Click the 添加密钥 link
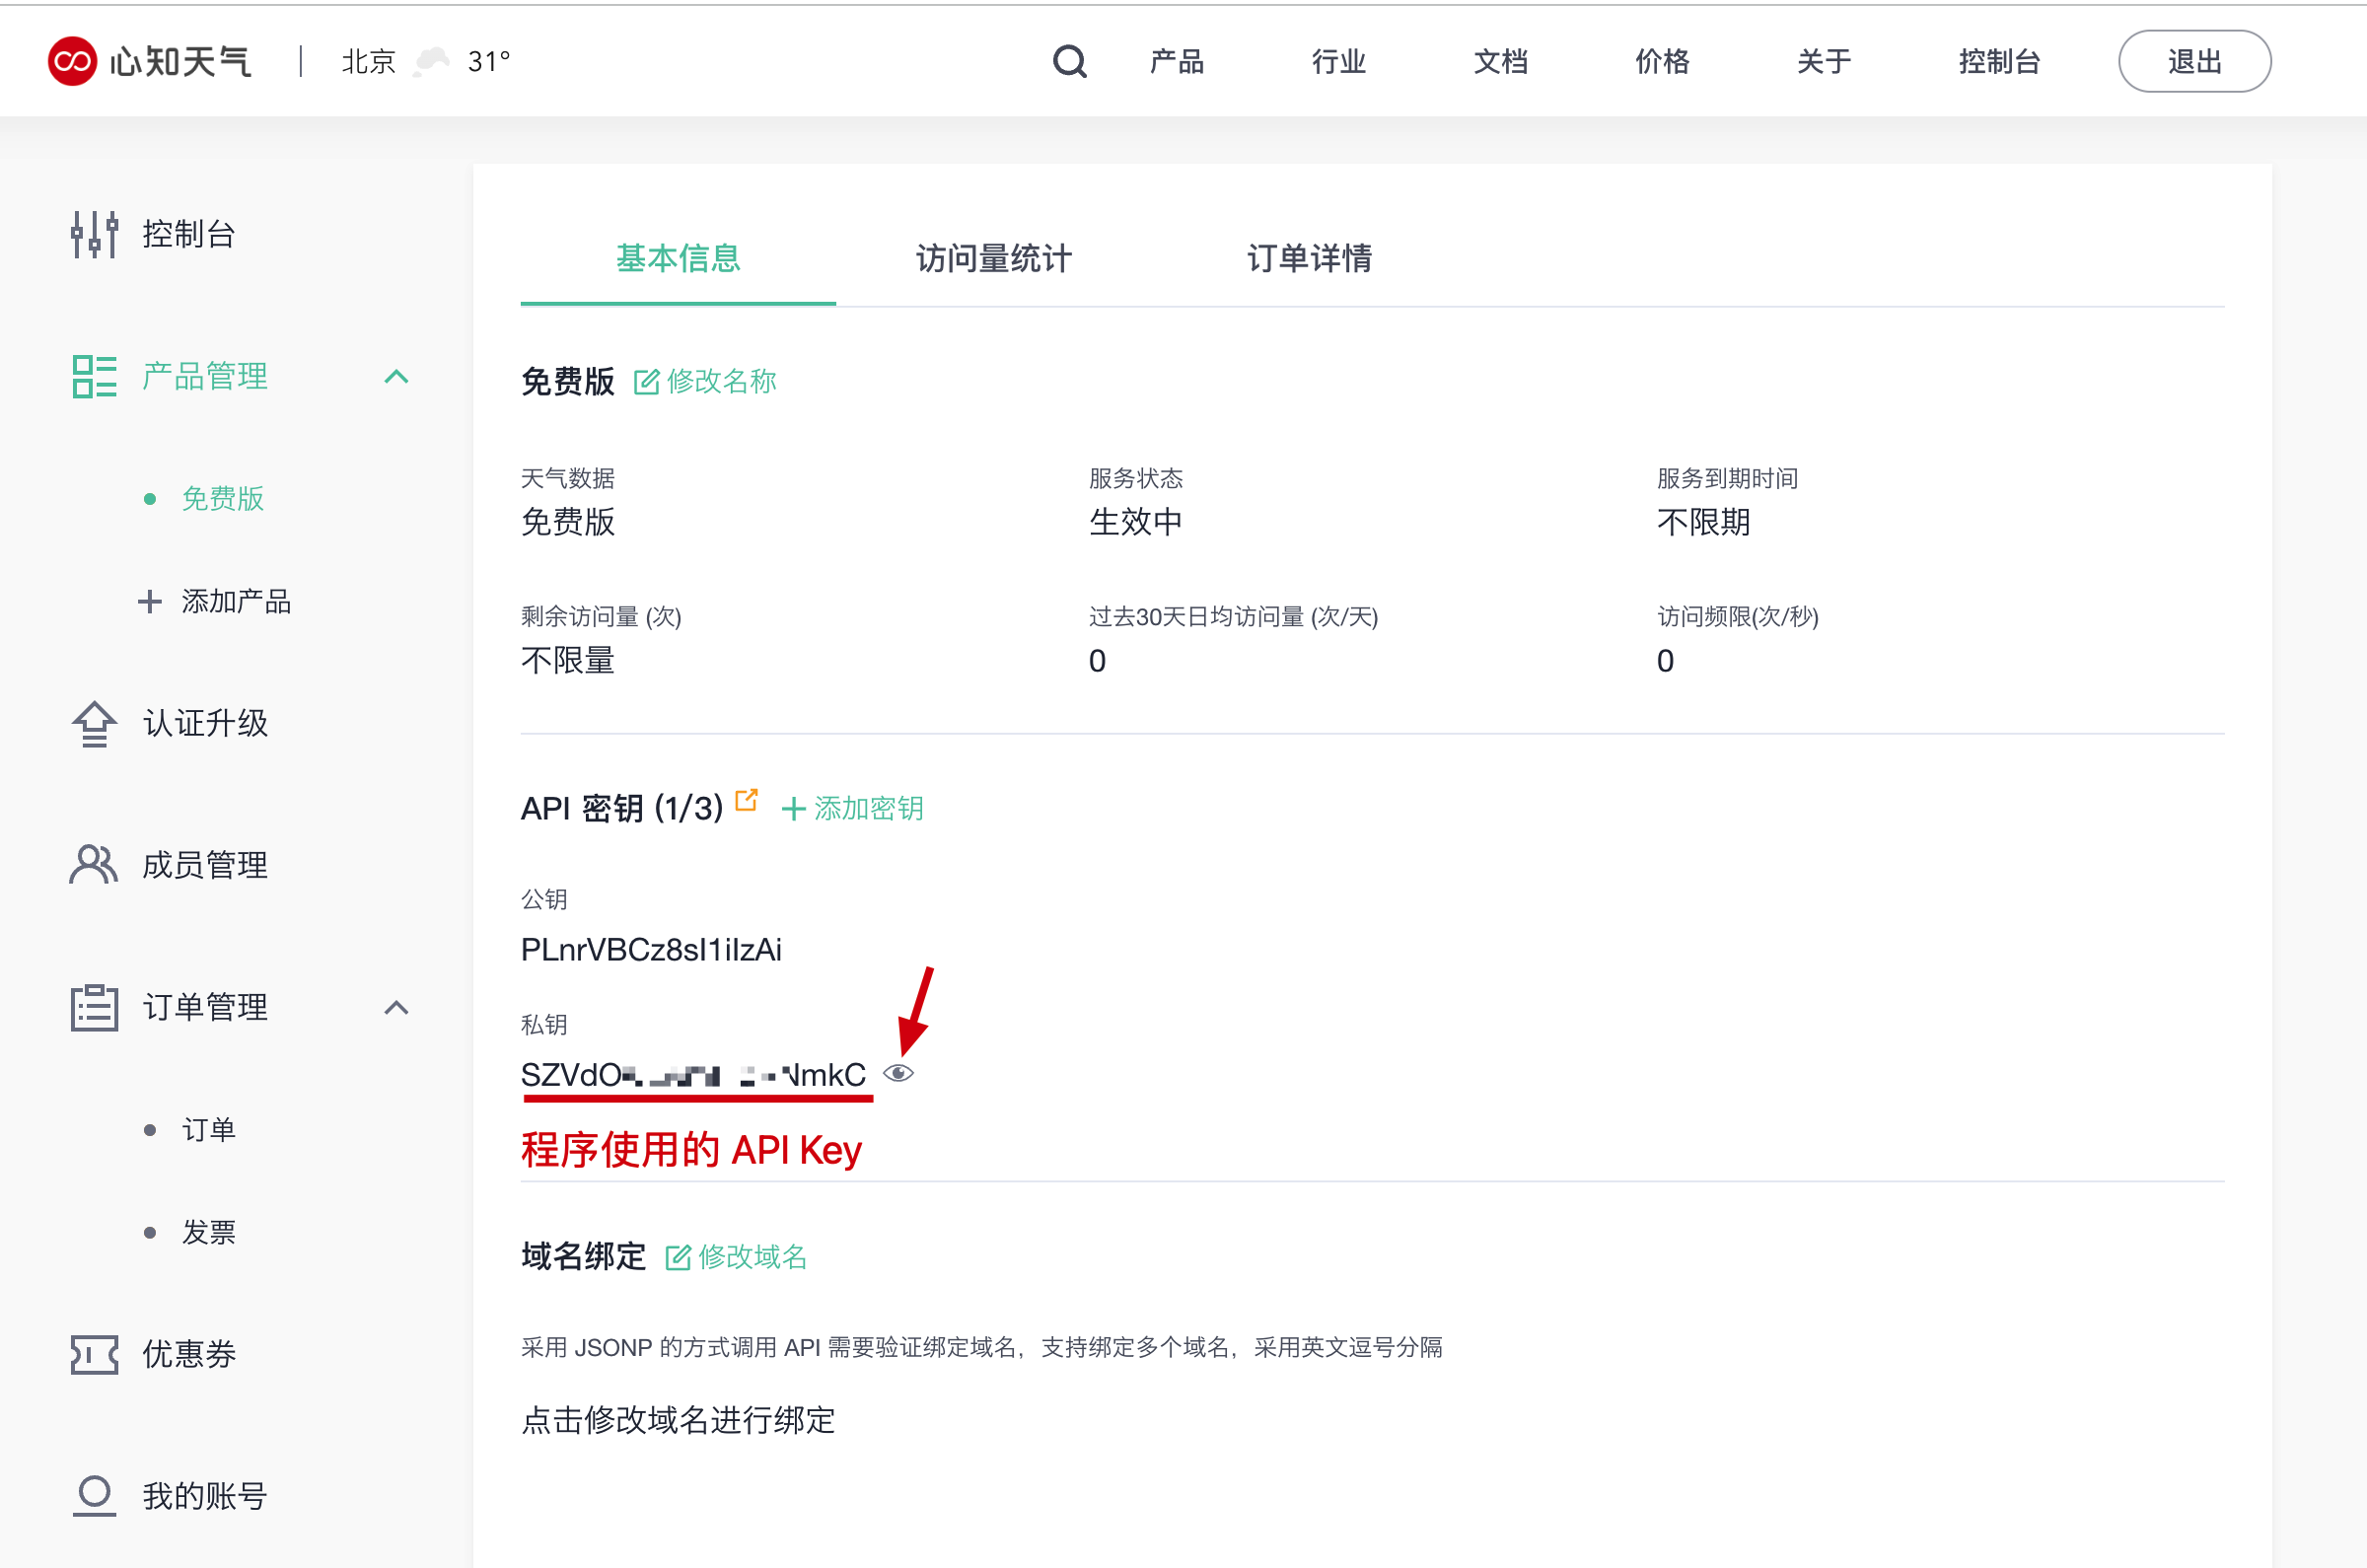The height and width of the screenshot is (1568, 2367). coord(868,808)
